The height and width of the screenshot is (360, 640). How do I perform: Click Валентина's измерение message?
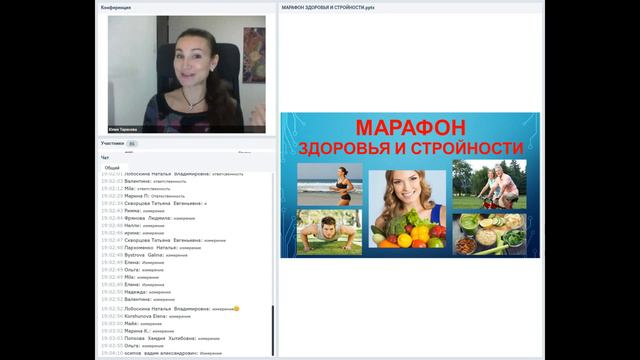[138, 299]
